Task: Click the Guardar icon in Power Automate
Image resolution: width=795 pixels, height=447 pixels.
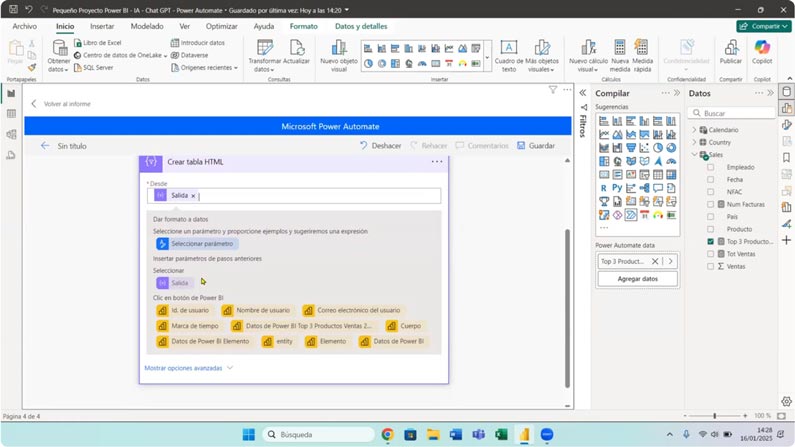Action: pos(536,146)
